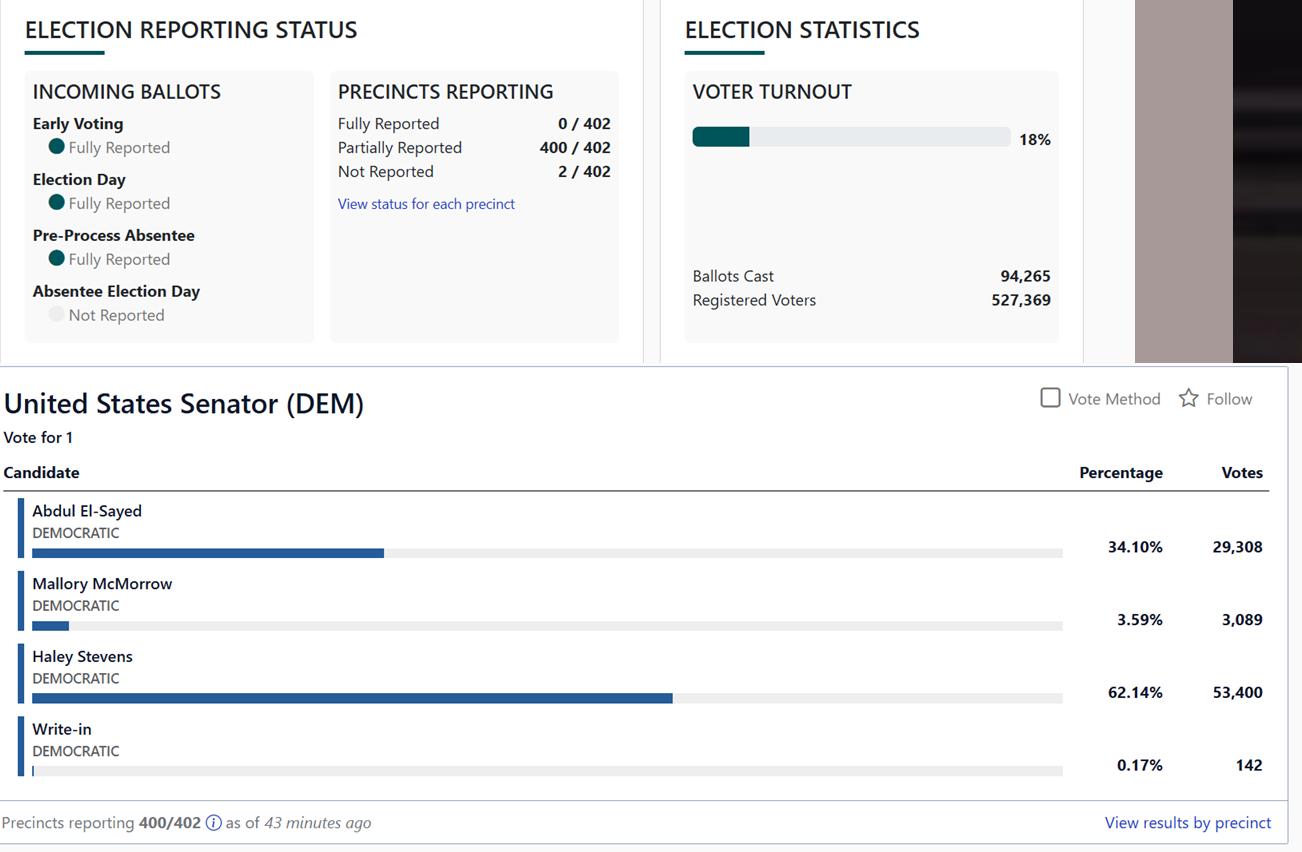Click the Pre-Process Absentee status dot
This screenshot has height=852, width=1302.
[57, 259]
